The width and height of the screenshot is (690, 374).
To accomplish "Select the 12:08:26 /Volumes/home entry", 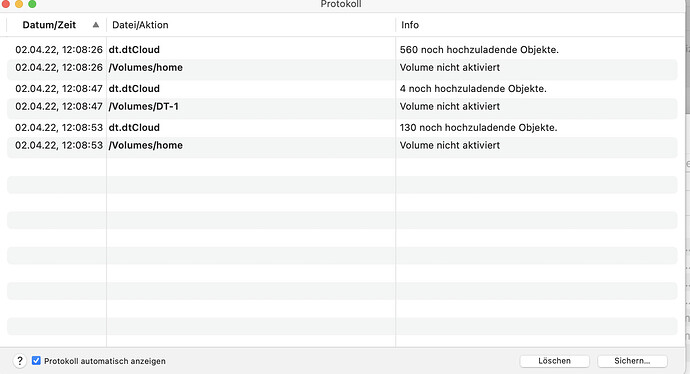I will click(x=342, y=68).
